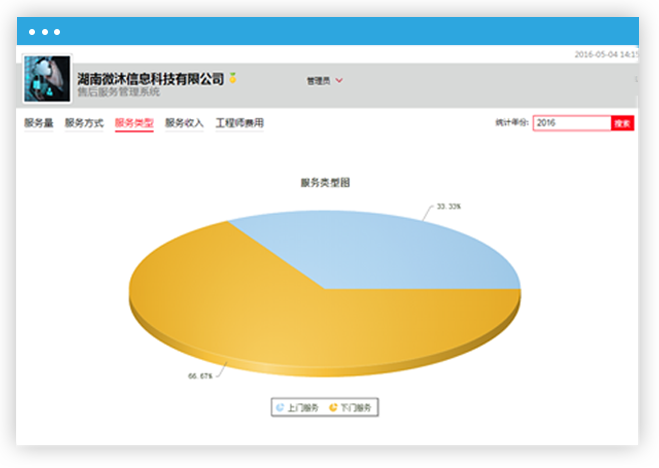Click the yellow 下门服务 legend icon

[x=333, y=408]
